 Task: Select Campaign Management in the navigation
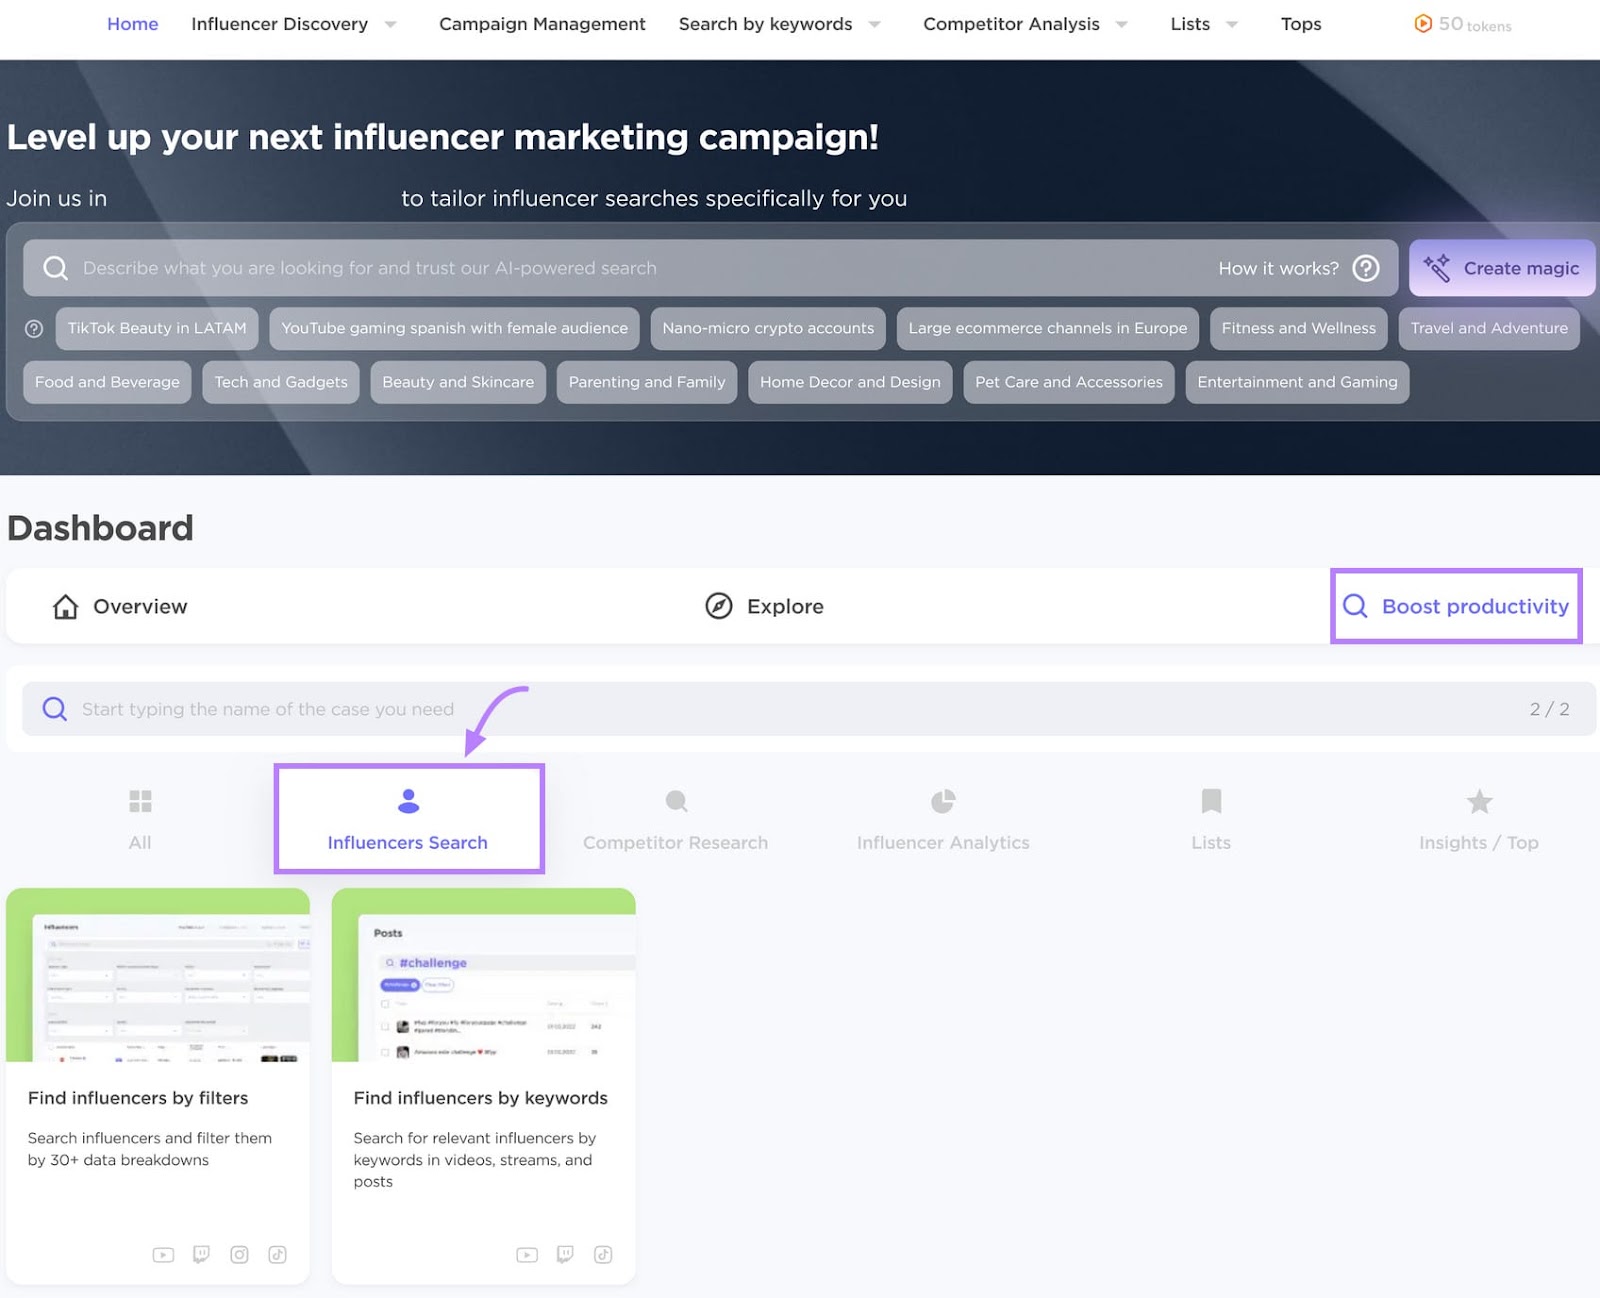[541, 24]
